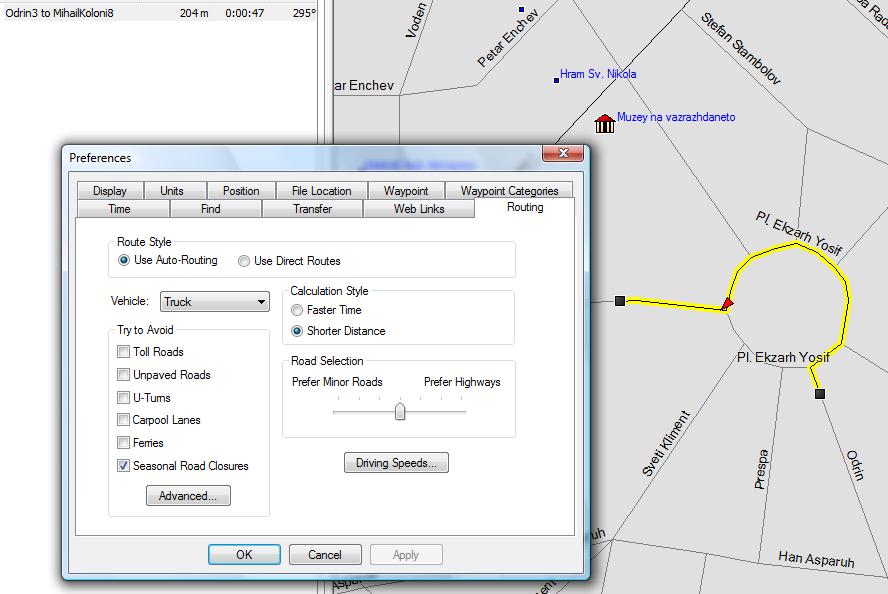Switch to the Display tab
888x594 pixels.
(x=110, y=191)
